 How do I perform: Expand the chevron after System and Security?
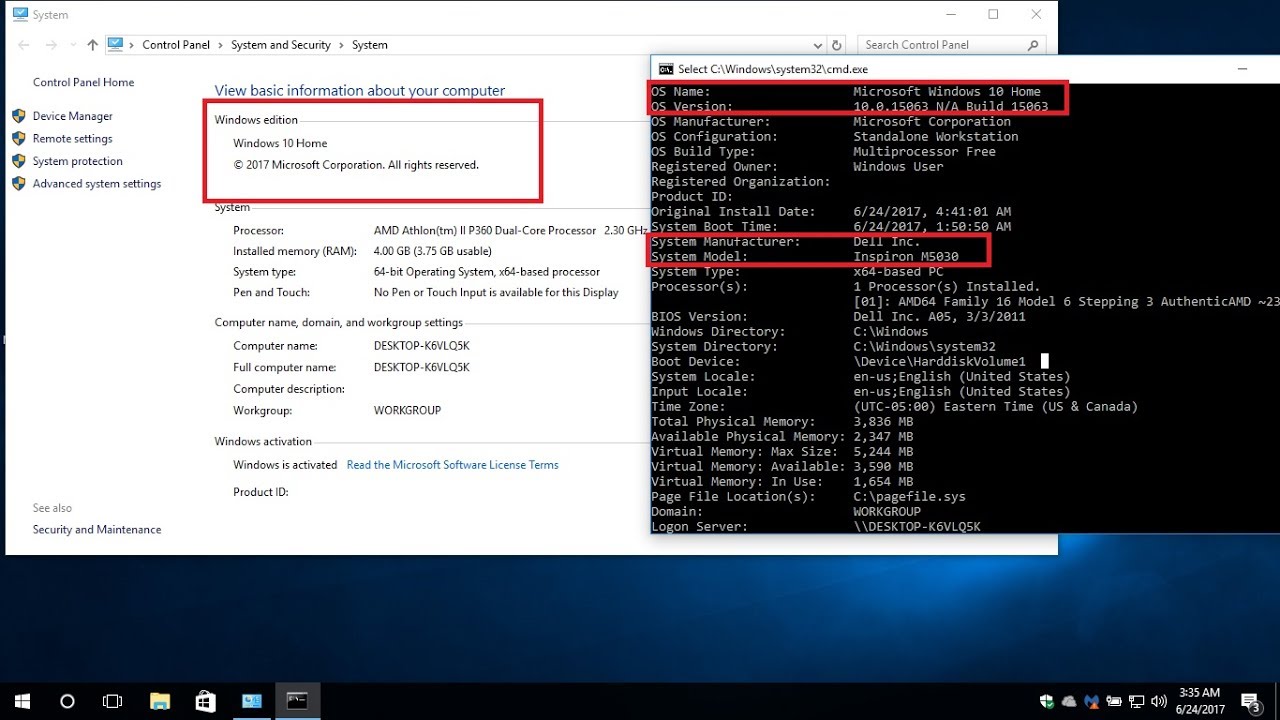pos(341,45)
